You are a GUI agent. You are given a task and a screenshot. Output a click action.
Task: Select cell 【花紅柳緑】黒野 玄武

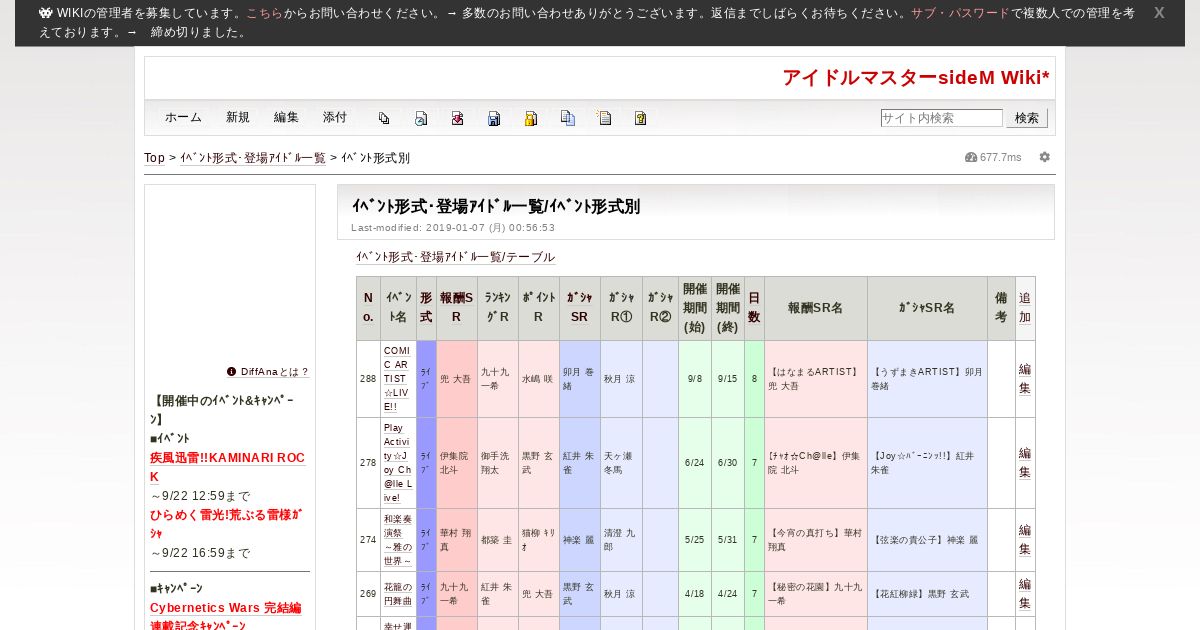(x=927, y=593)
